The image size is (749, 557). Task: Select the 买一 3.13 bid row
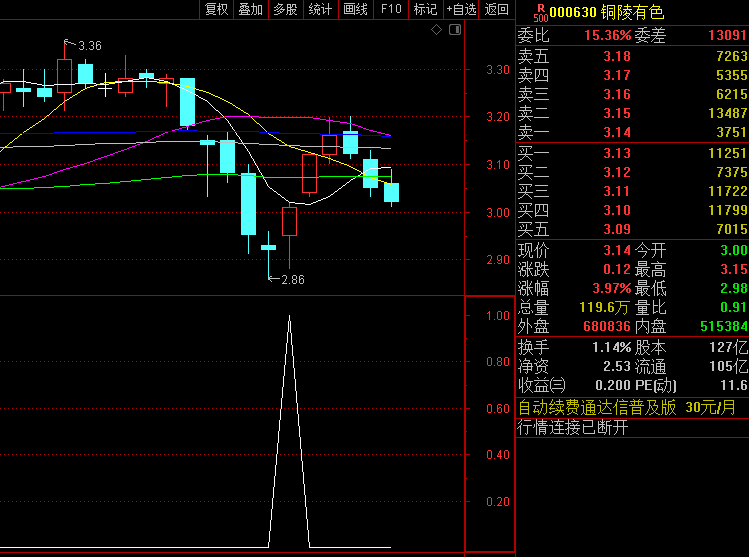tap(632, 153)
